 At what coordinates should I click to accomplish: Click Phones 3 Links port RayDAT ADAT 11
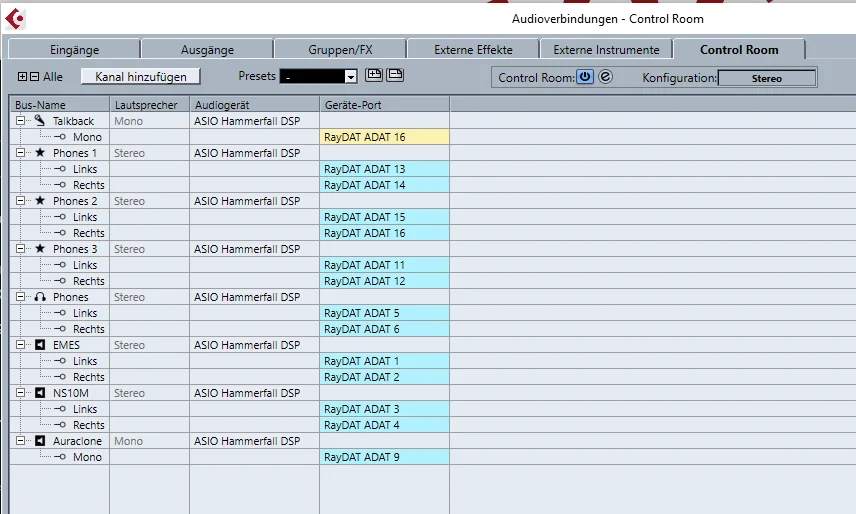384,265
